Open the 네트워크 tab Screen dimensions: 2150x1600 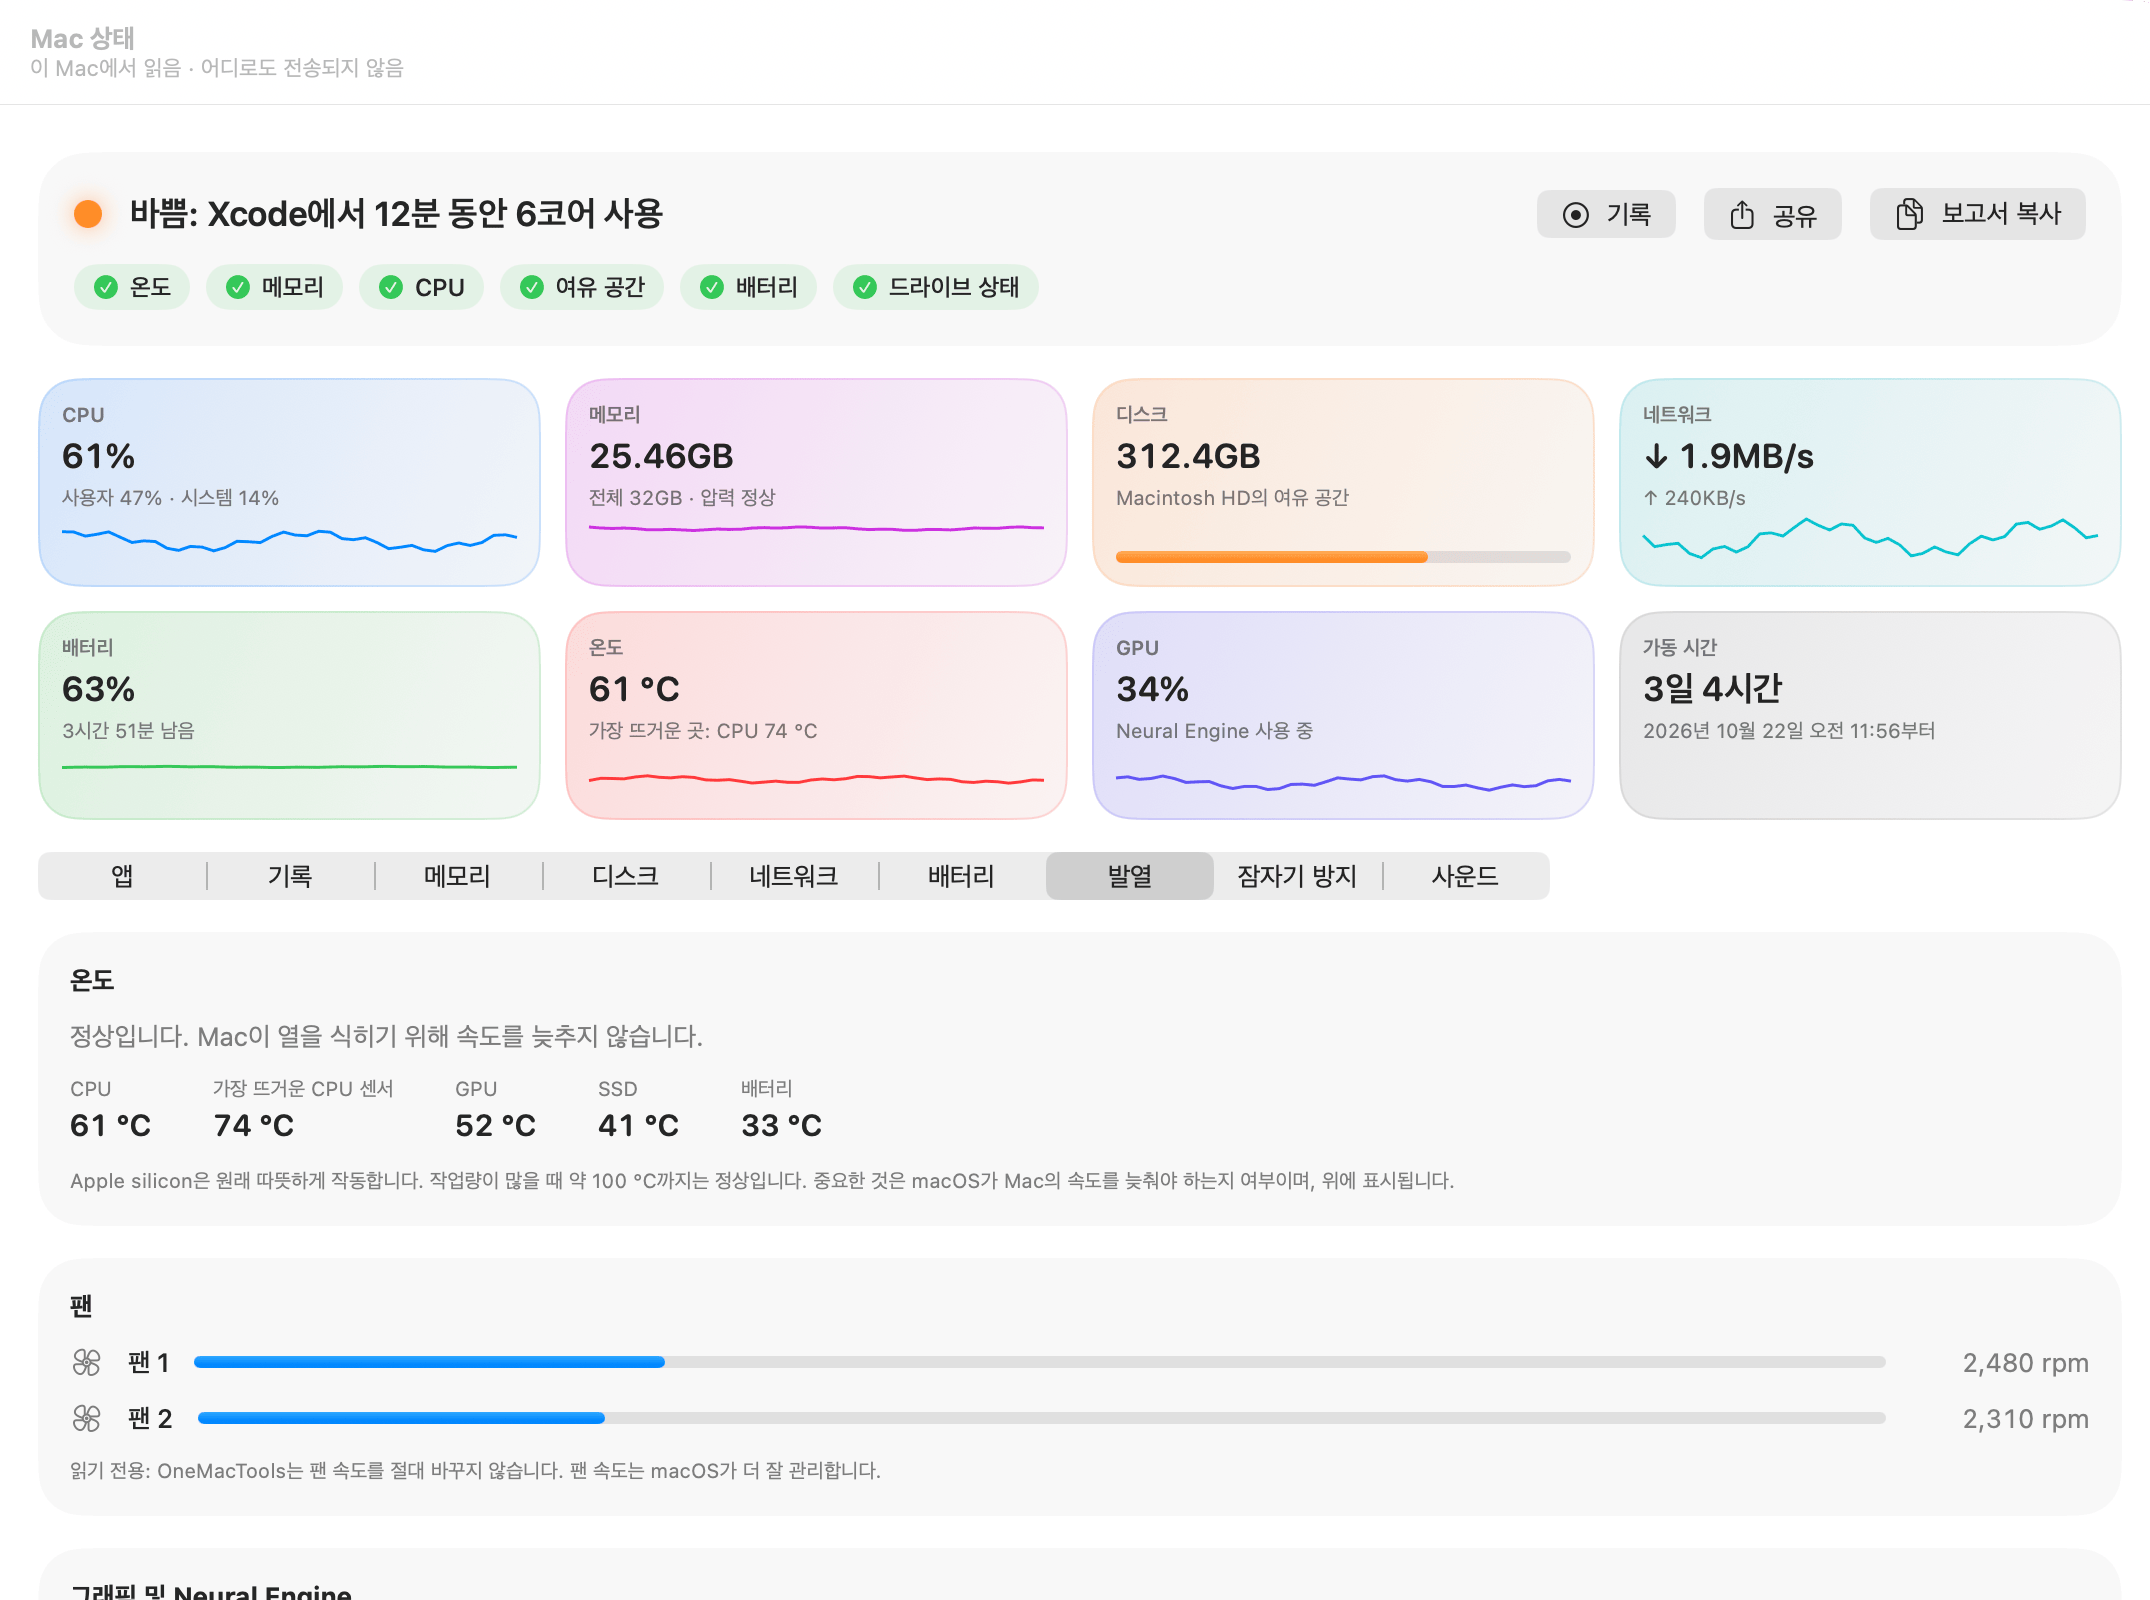[794, 876]
